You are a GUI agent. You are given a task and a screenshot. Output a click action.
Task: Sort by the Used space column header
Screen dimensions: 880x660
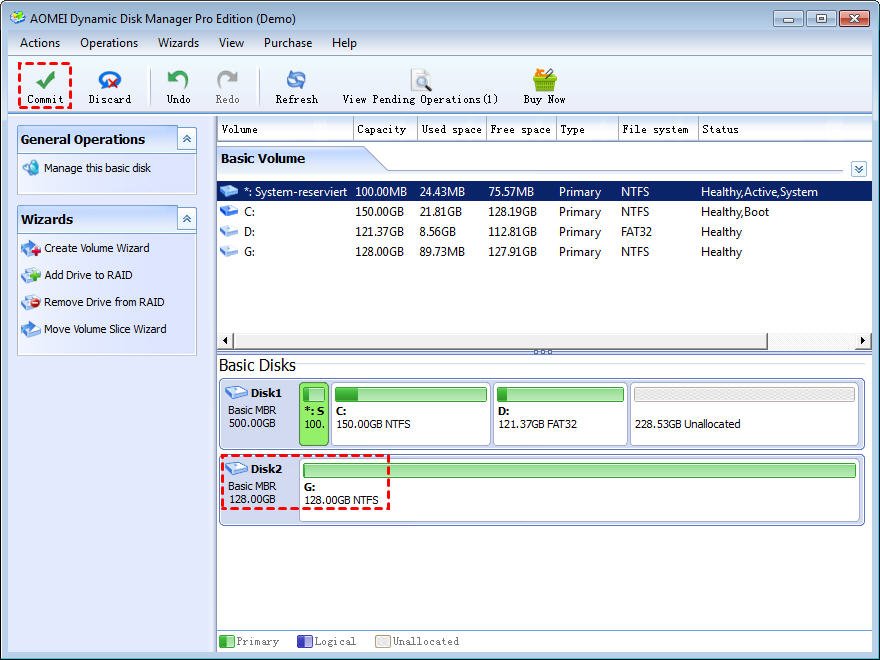tap(452, 129)
